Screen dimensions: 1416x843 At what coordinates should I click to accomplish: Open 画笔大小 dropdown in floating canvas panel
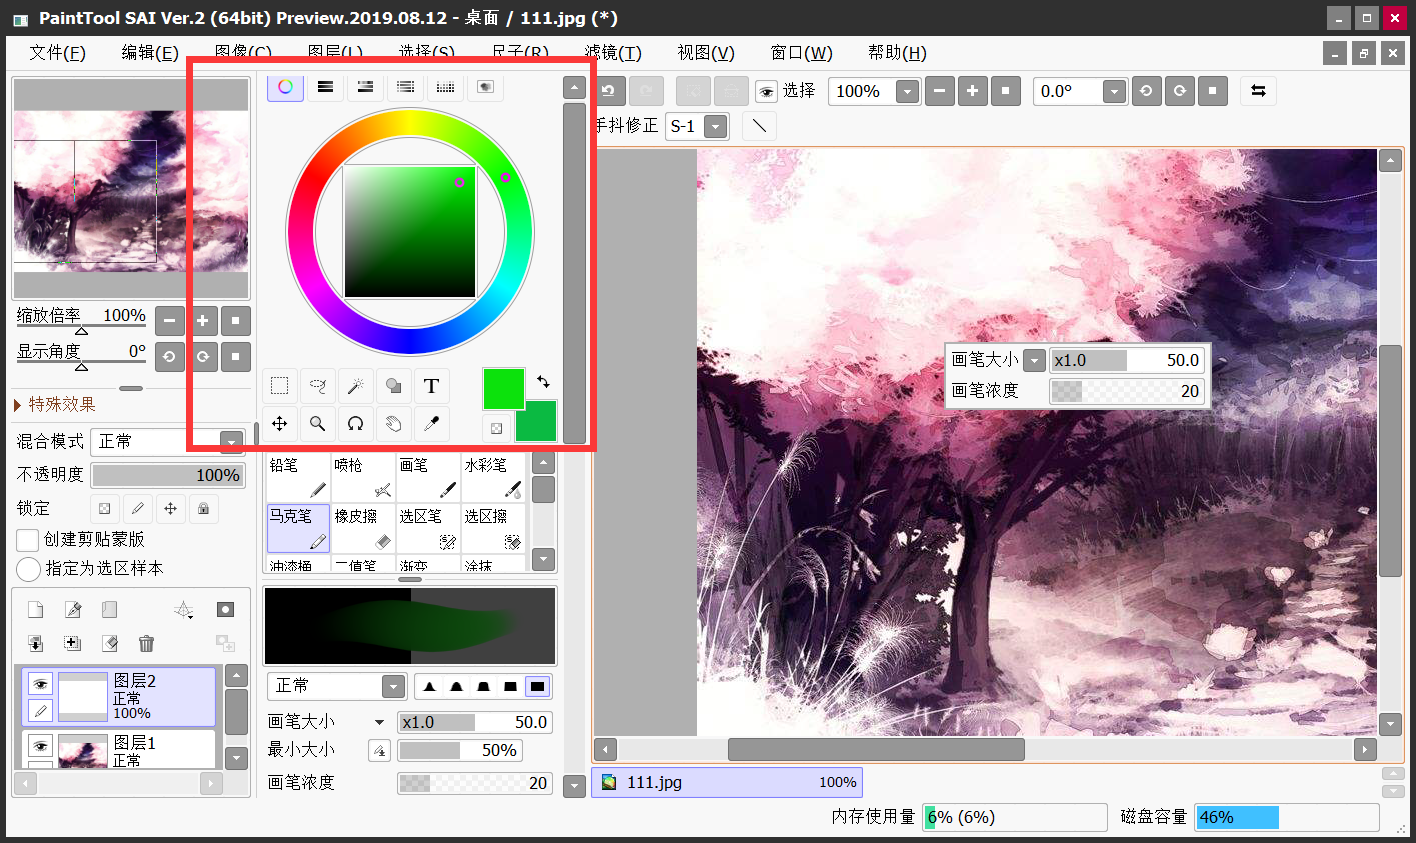(1034, 361)
